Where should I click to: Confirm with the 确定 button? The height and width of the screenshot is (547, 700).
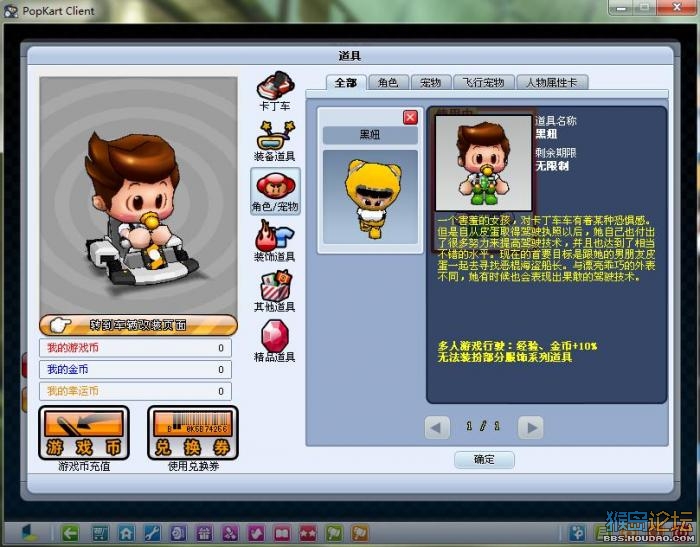click(x=484, y=459)
